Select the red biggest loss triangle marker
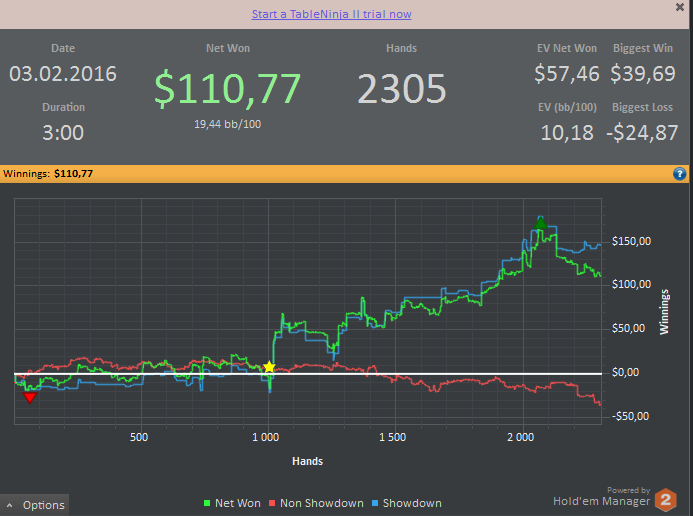This screenshot has width=693, height=516. point(30,398)
